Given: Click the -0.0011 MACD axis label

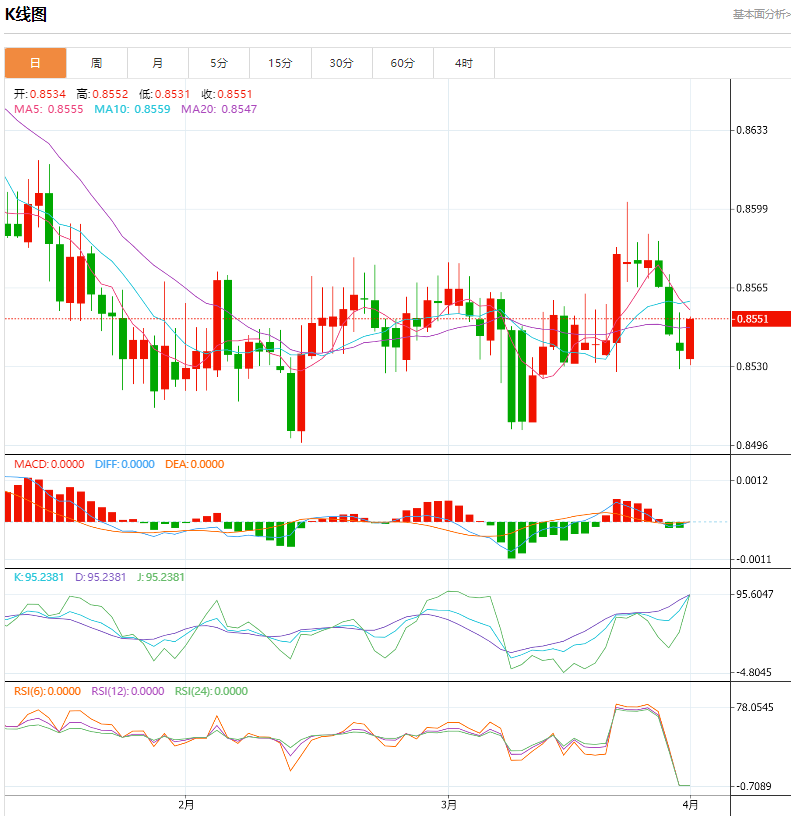Looking at the screenshot, I should point(754,559).
